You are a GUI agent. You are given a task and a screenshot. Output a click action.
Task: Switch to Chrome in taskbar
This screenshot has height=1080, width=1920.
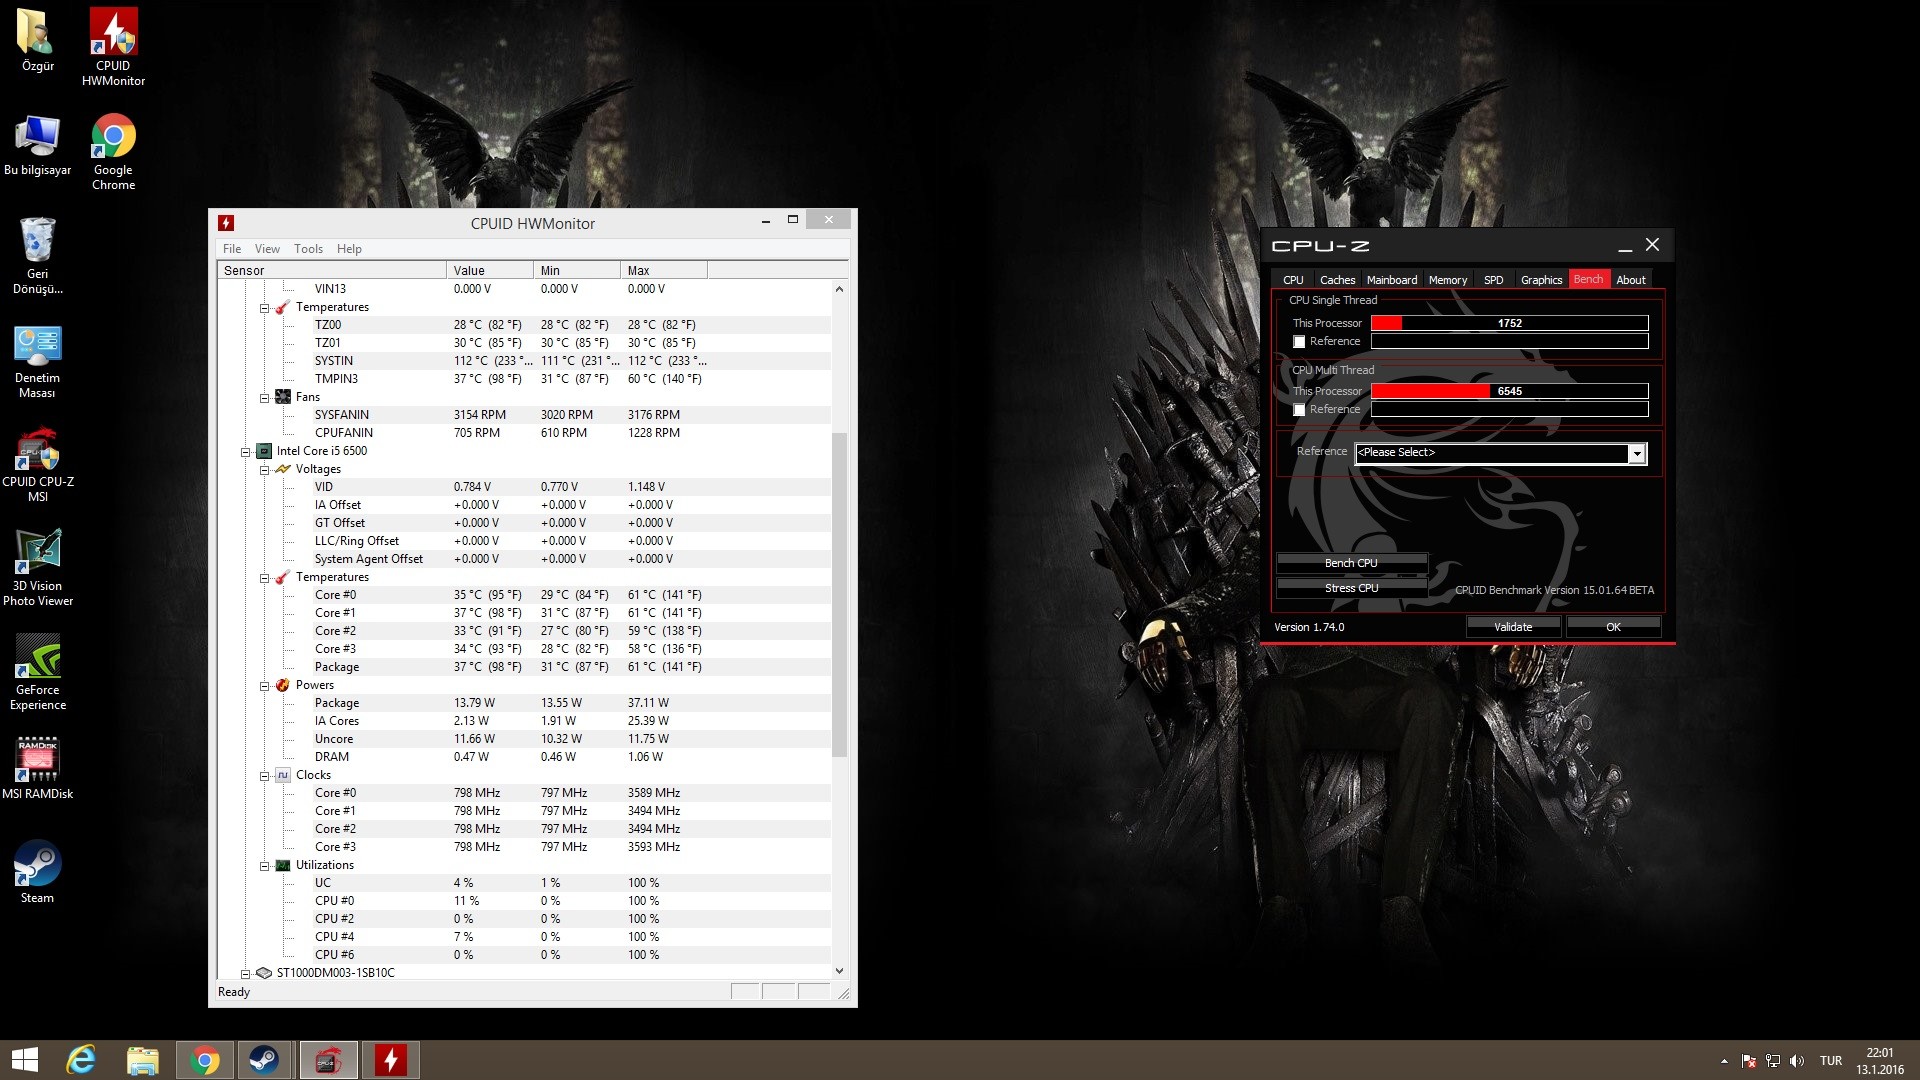point(204,1060)
